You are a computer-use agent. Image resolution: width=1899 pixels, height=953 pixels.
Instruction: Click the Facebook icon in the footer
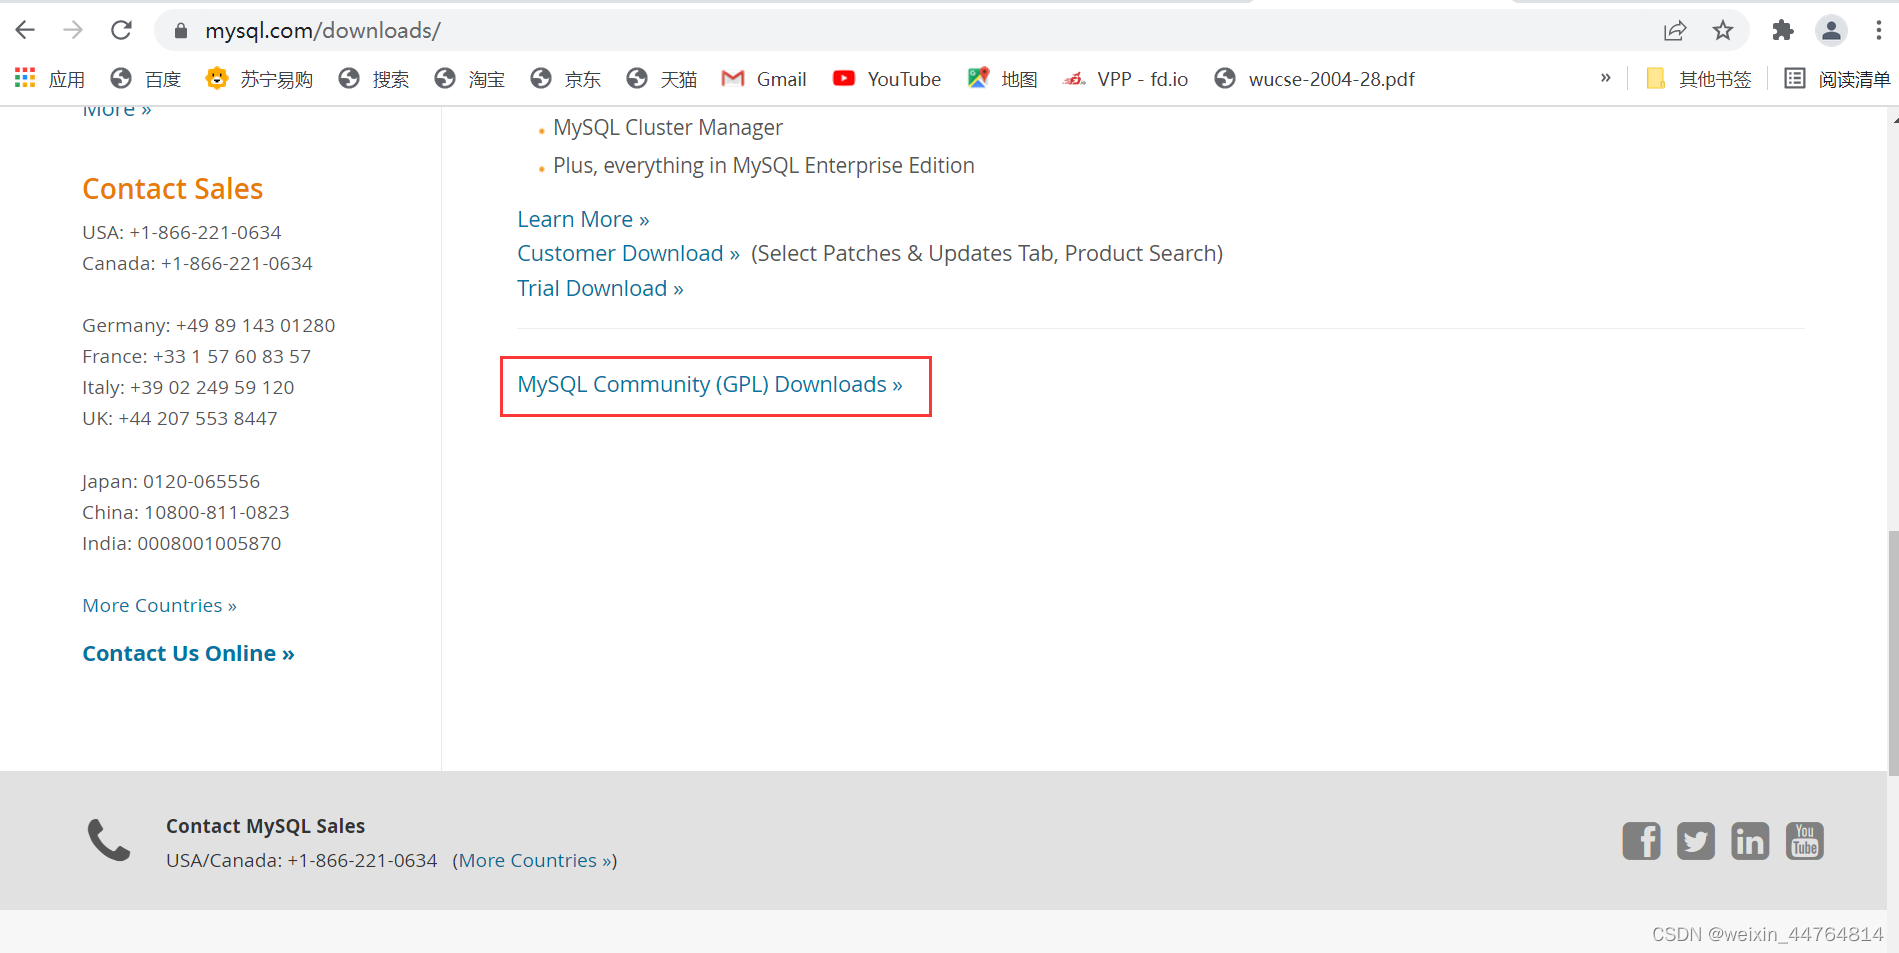coord(1641,841)
